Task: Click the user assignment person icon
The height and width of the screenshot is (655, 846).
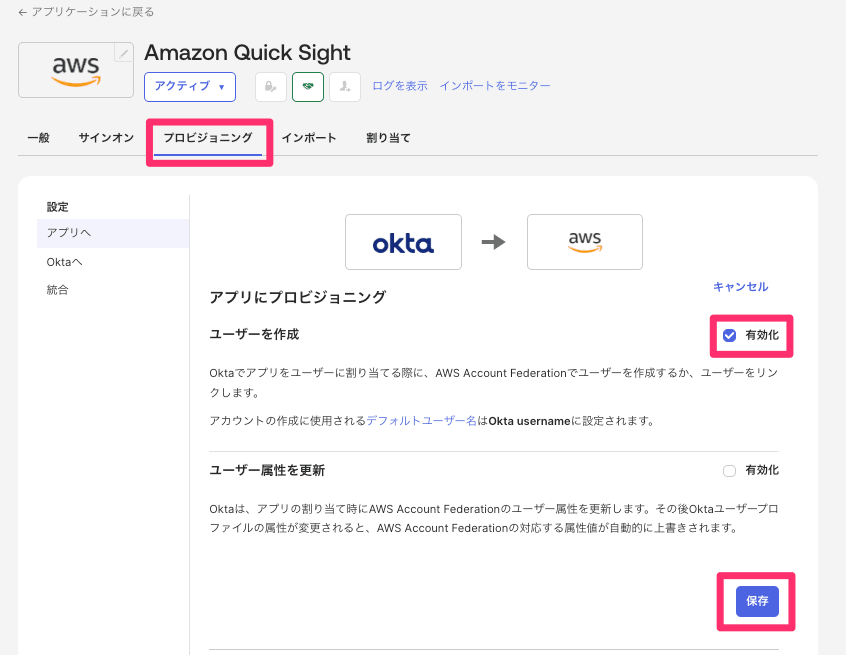Action: click(344, 87)
